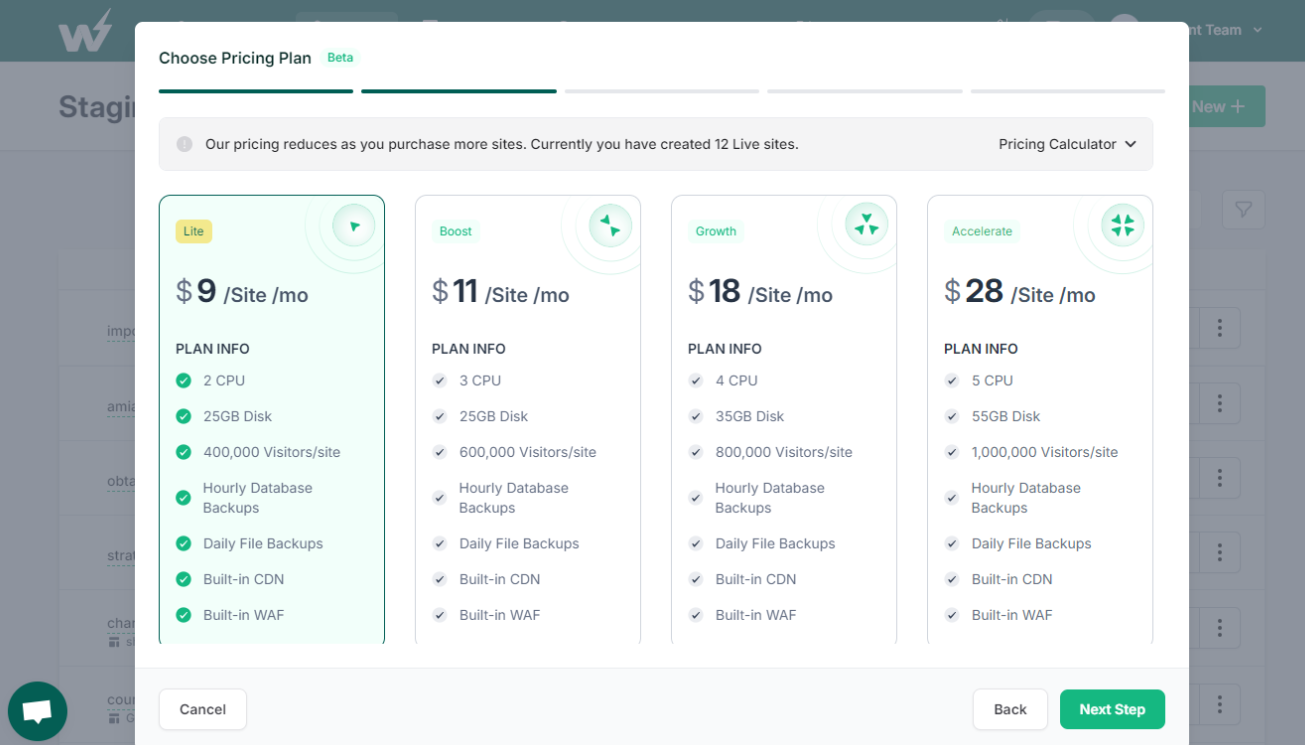Click 800,000 Visitors/site in Growth plan

[x=784, y=452]
